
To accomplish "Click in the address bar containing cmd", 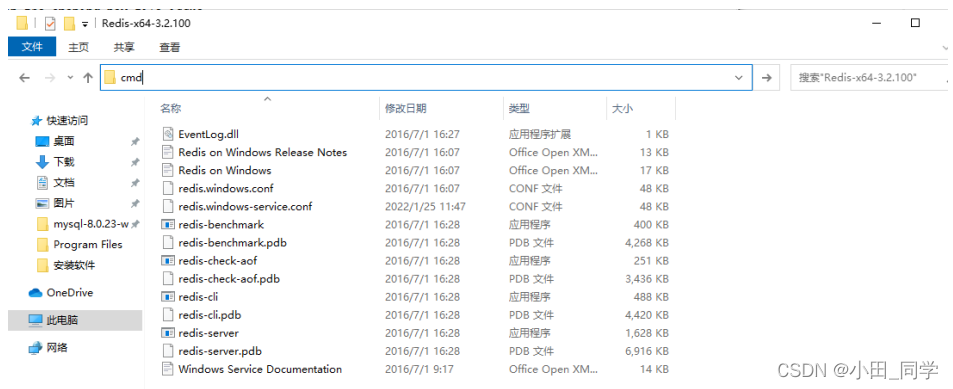I will point(426,78).
